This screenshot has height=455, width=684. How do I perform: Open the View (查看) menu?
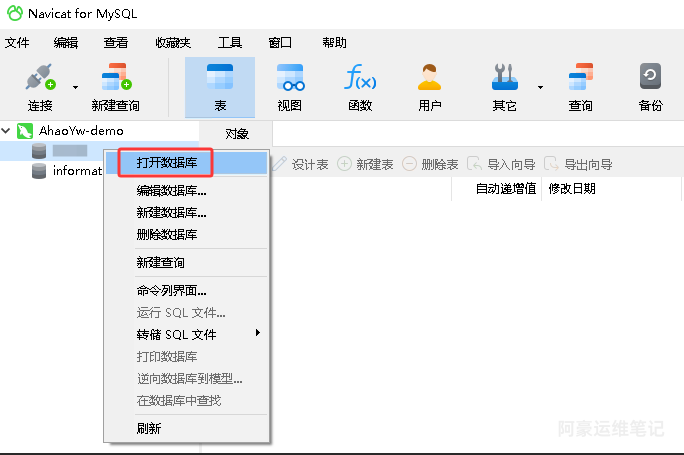point(116,42)
